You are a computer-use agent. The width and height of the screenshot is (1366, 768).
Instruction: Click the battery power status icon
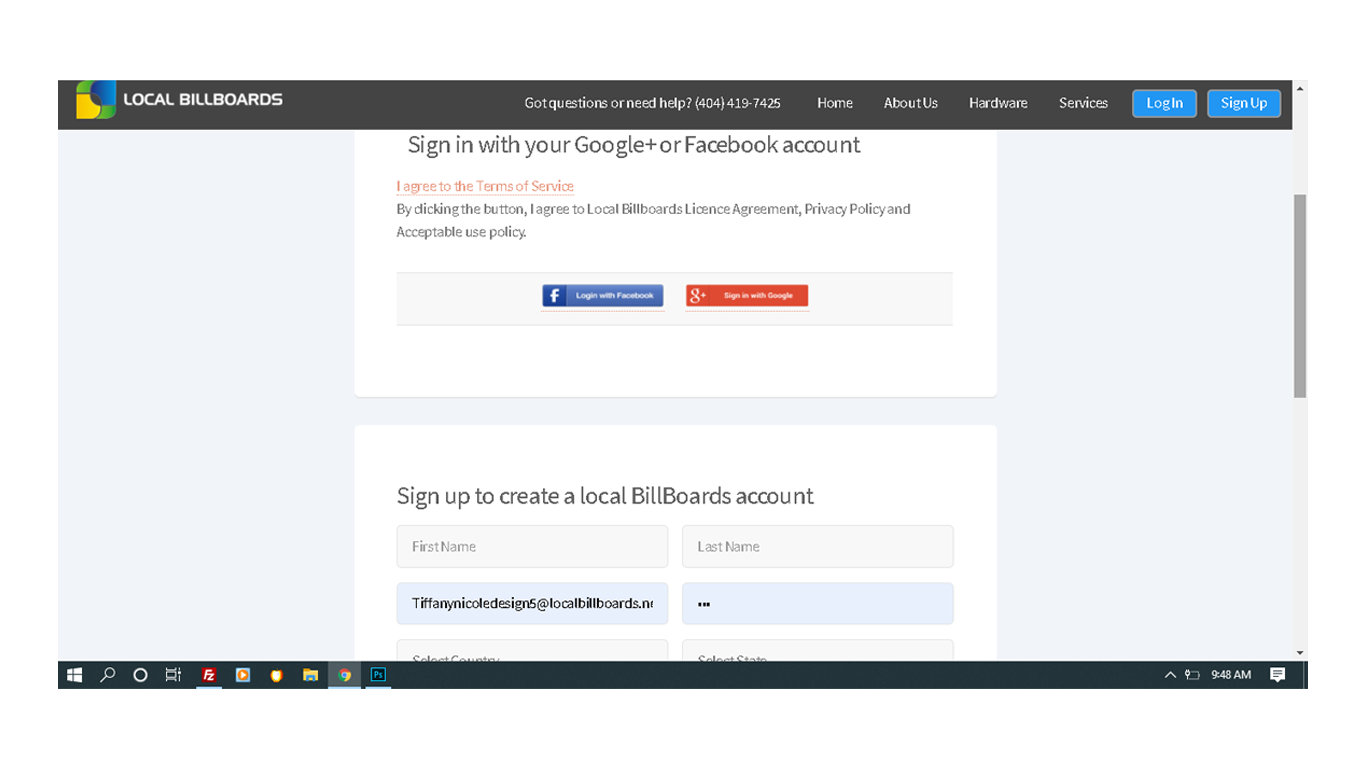1192,675
